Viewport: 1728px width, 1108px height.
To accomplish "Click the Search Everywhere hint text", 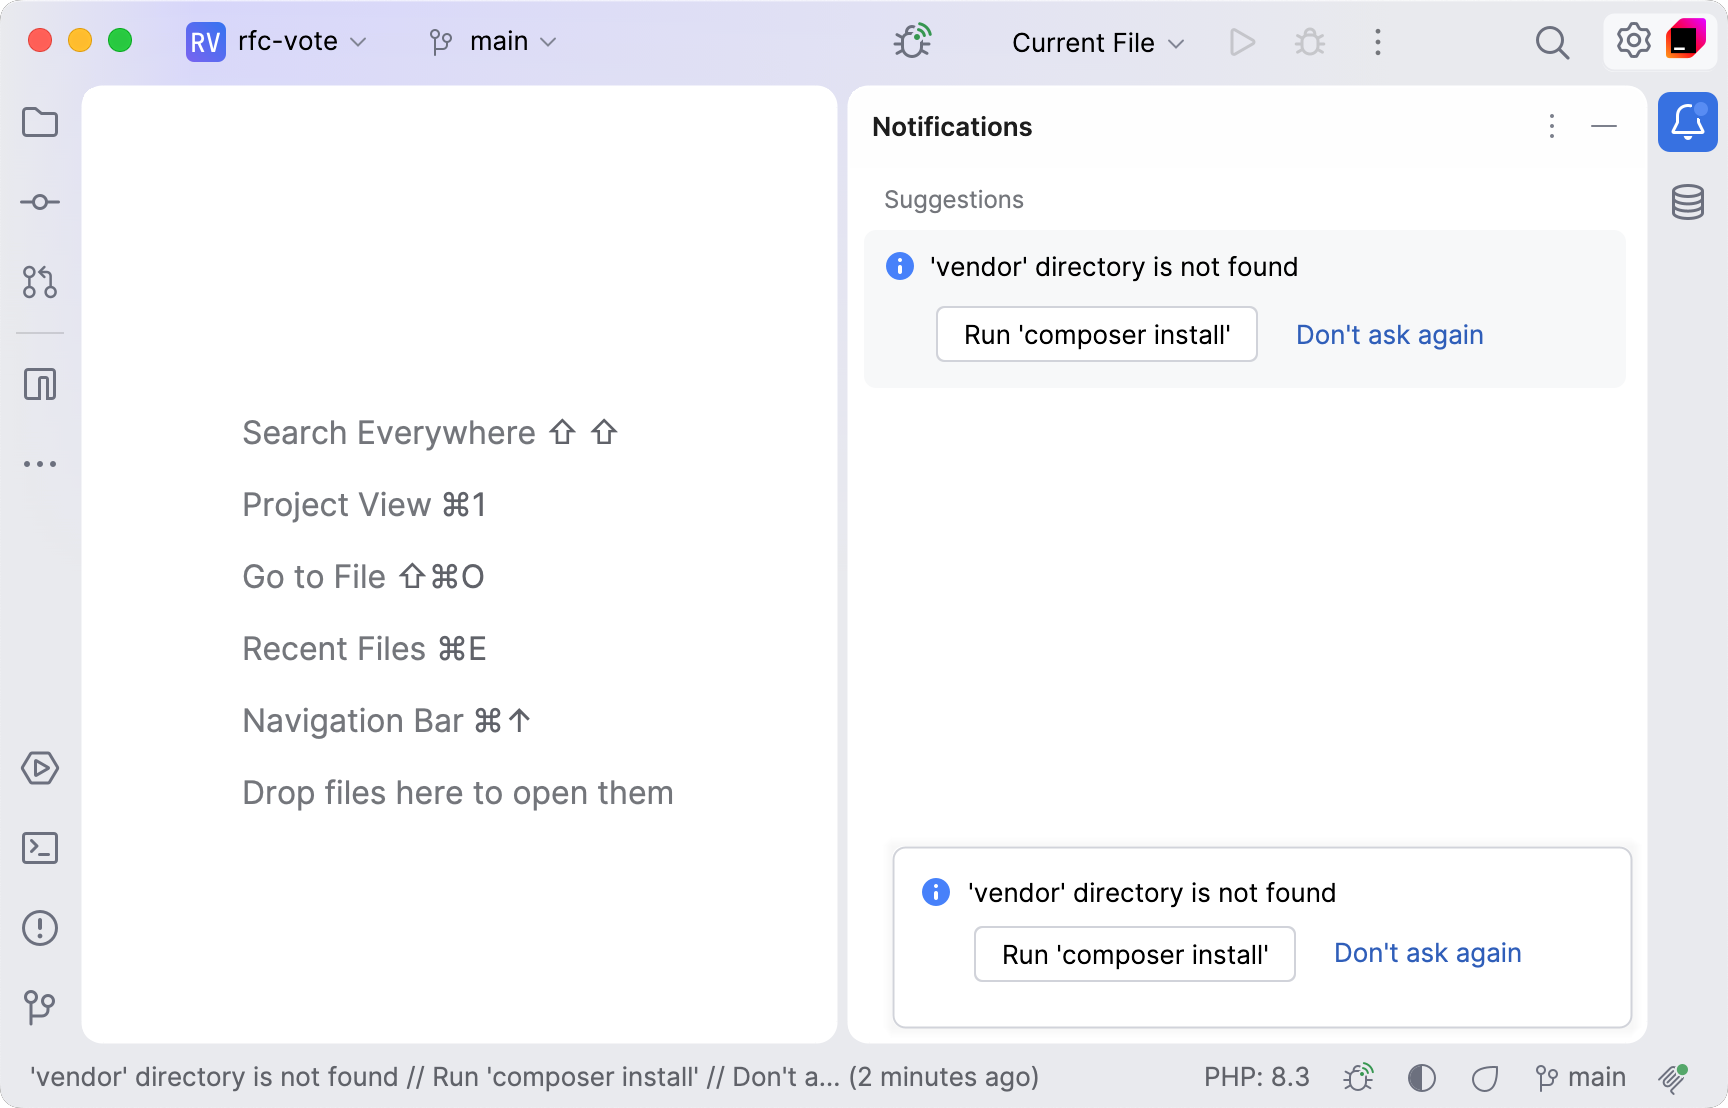I will 430,433.
